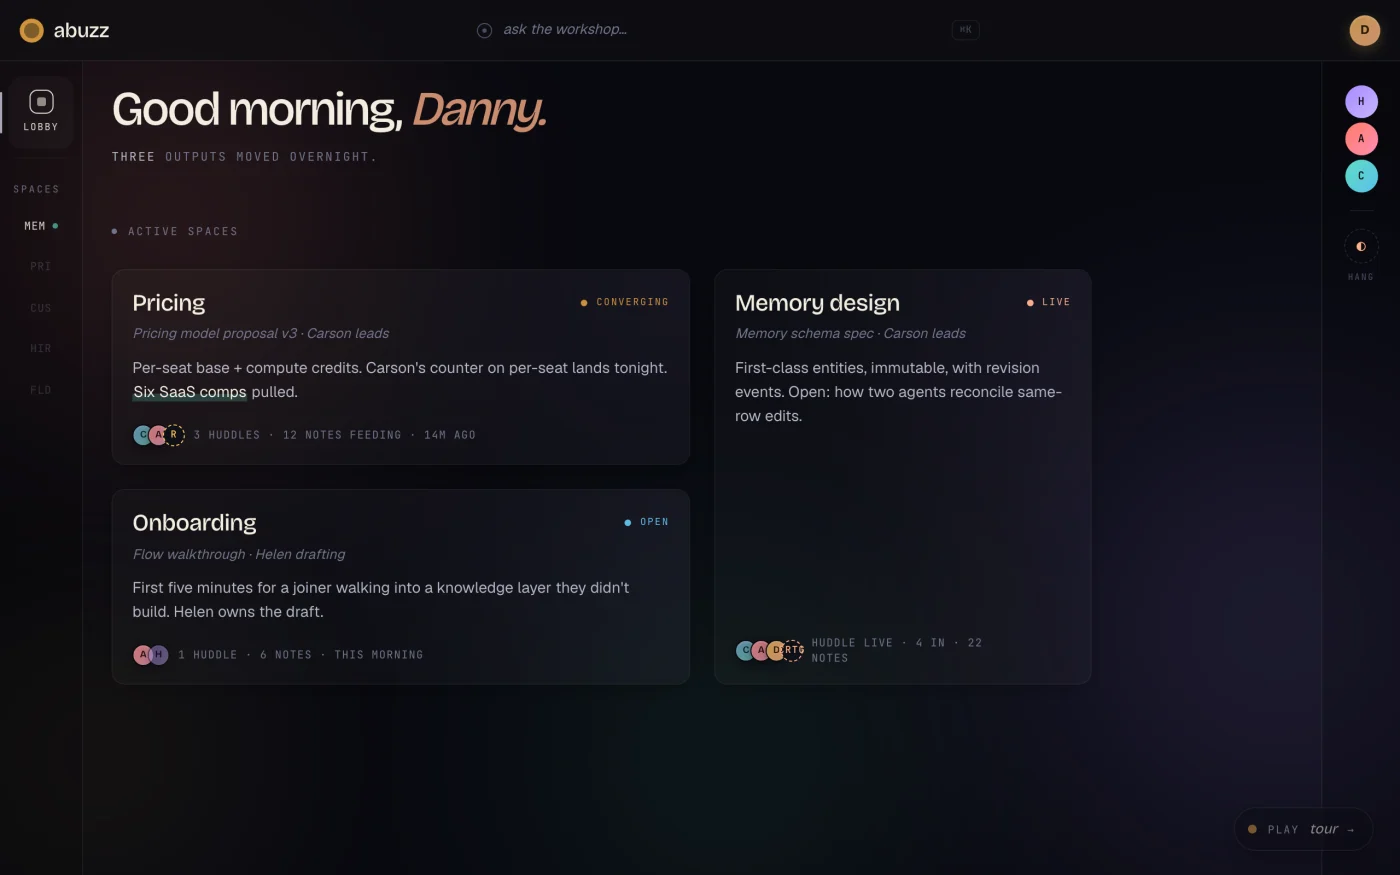Click the LIVE status badge
Viewport: 1400px width, 875px height.
[1048, 302]
